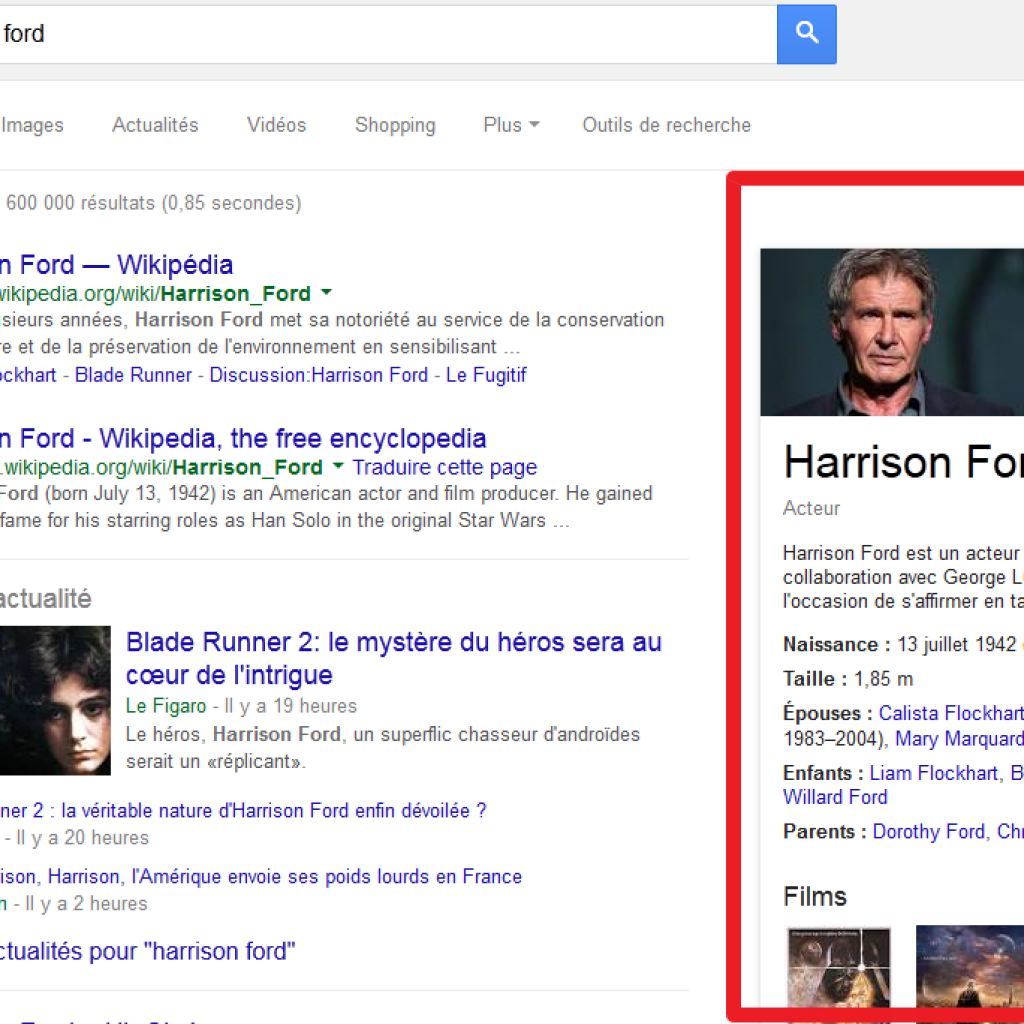Image resolution: width=1024 pixels, height=1024 pixels.
Task: Select the Shopping tab
Action: (x=394, y=125)
